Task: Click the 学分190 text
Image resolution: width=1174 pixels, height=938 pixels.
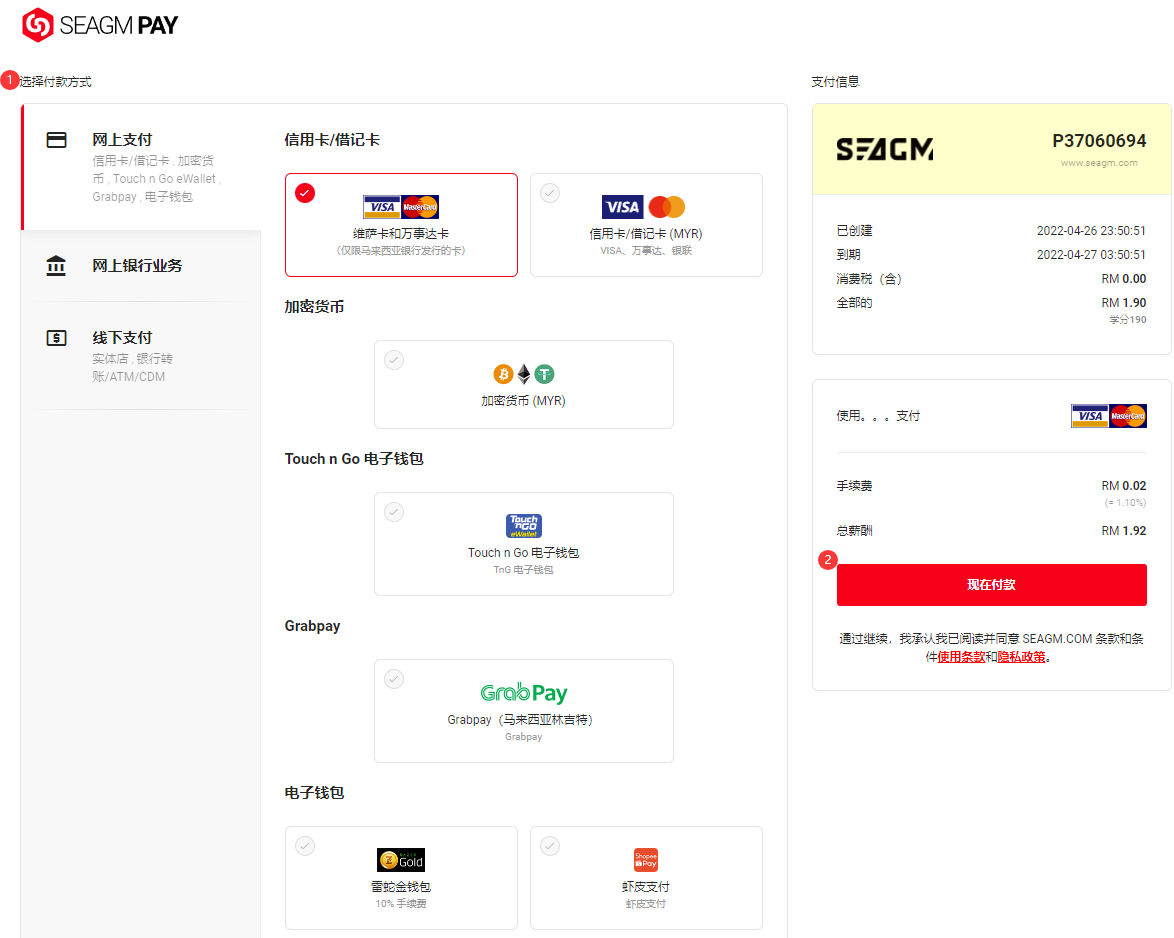Action: click(x=1128, y=320)
